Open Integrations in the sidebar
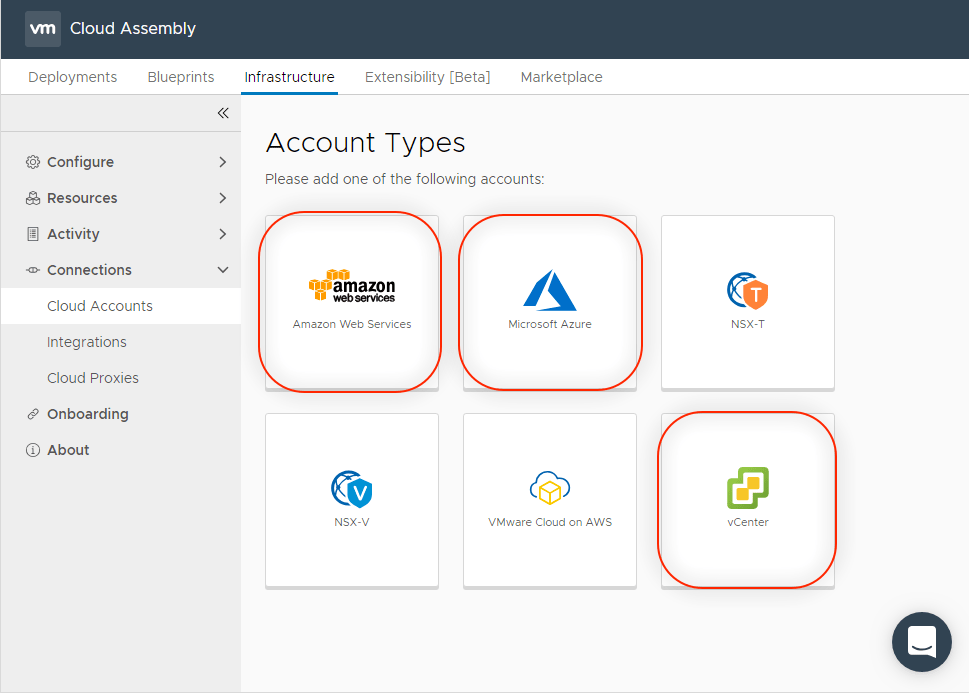Screen dimensions: 969x693 [87, 342]
